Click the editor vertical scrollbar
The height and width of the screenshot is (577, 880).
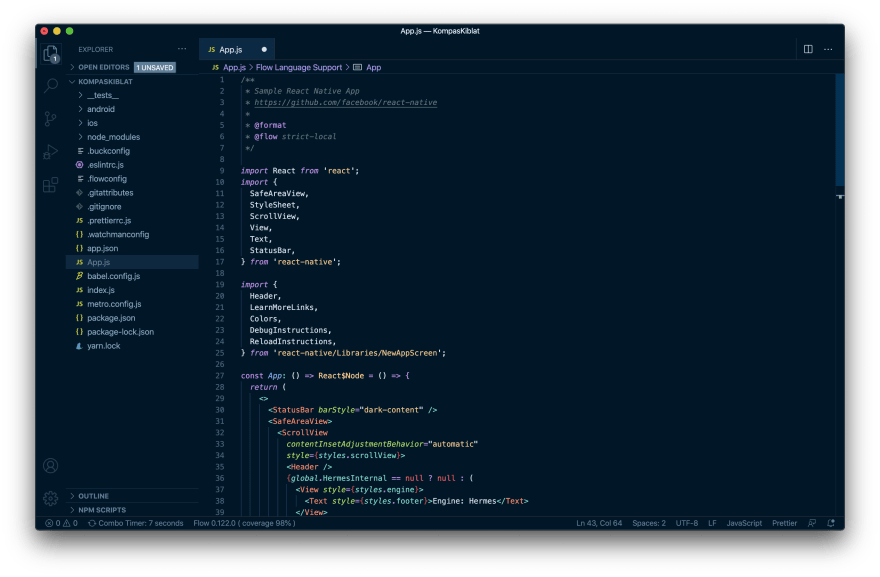click(840, 130)
